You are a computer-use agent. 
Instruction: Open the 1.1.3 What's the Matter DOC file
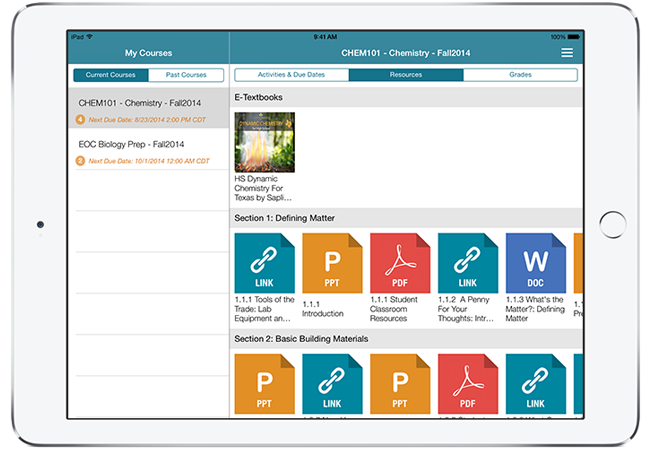tap(536, 263)
